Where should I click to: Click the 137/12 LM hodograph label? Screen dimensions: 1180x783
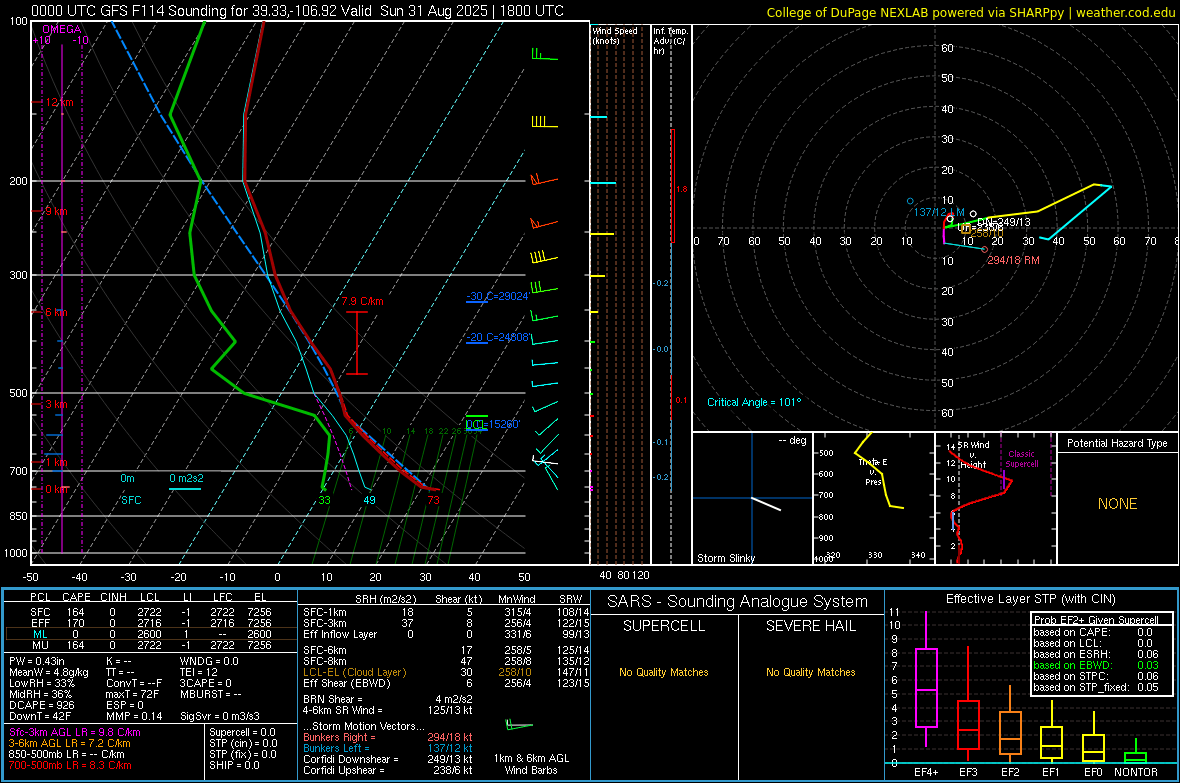tap(939, 212)
